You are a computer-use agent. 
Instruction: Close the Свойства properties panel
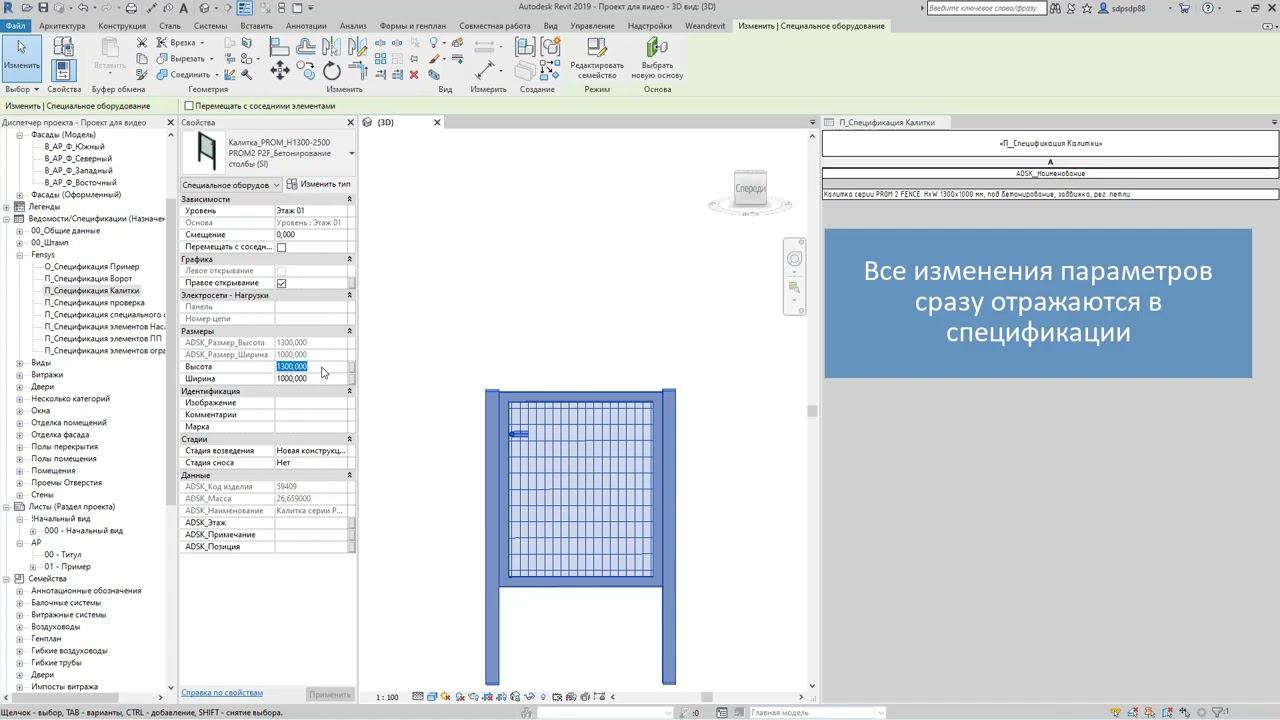pos(350,122)
